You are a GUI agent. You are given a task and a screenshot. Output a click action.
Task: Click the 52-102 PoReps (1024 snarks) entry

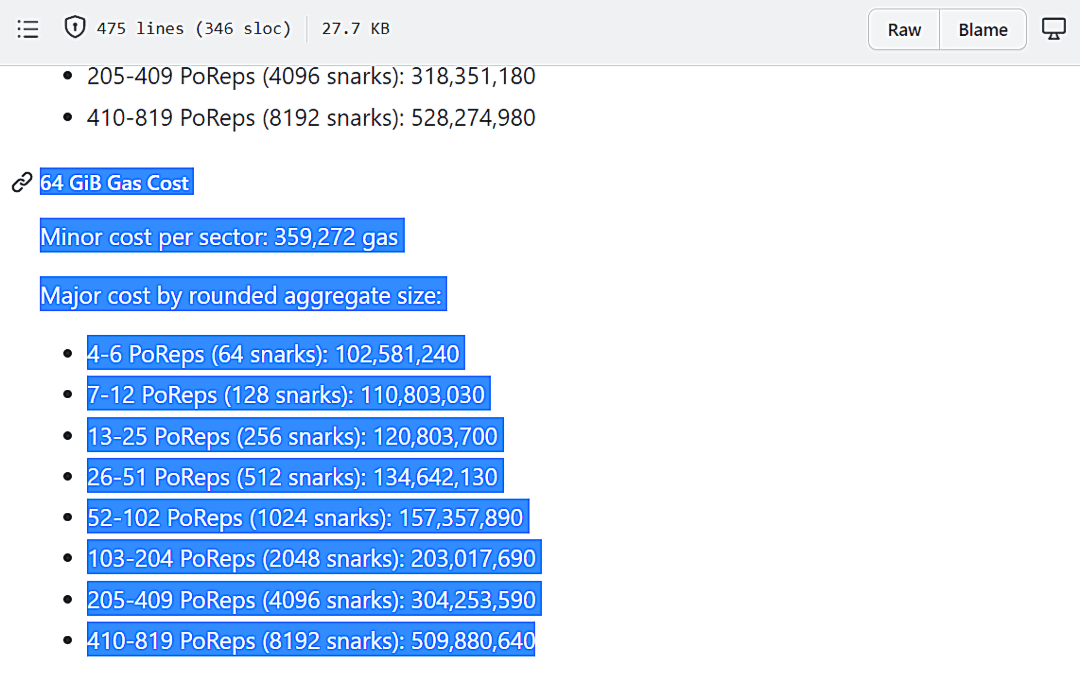coord(305,518)
